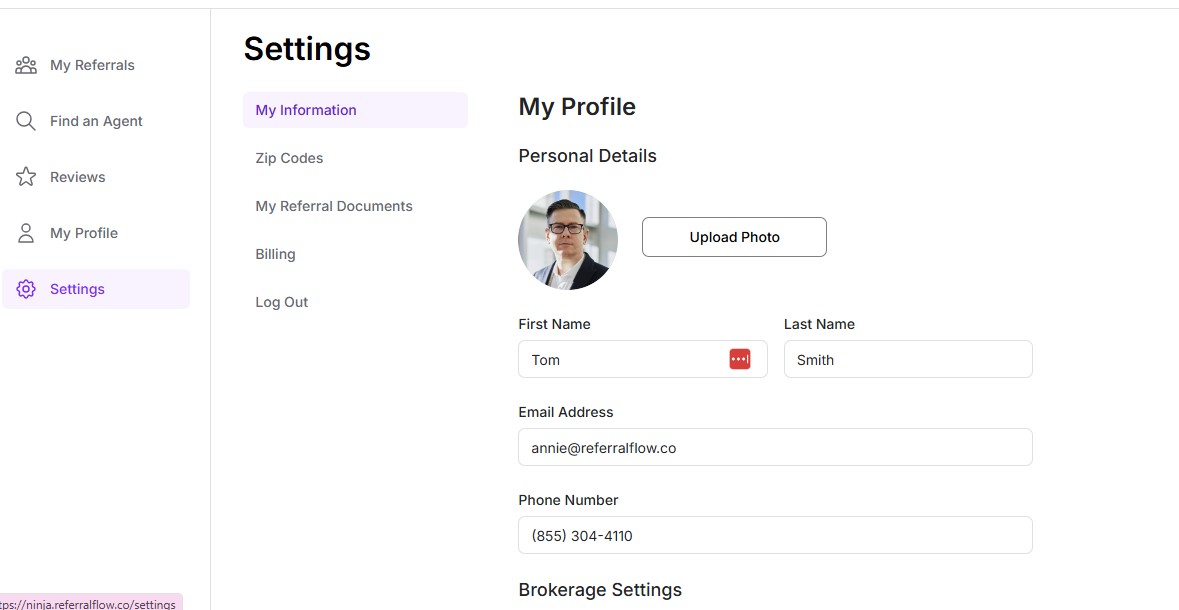The width and height of the screenshot is (1179, 610).
Task: Open the My Referral Documents section
Action: click(334, 206)
